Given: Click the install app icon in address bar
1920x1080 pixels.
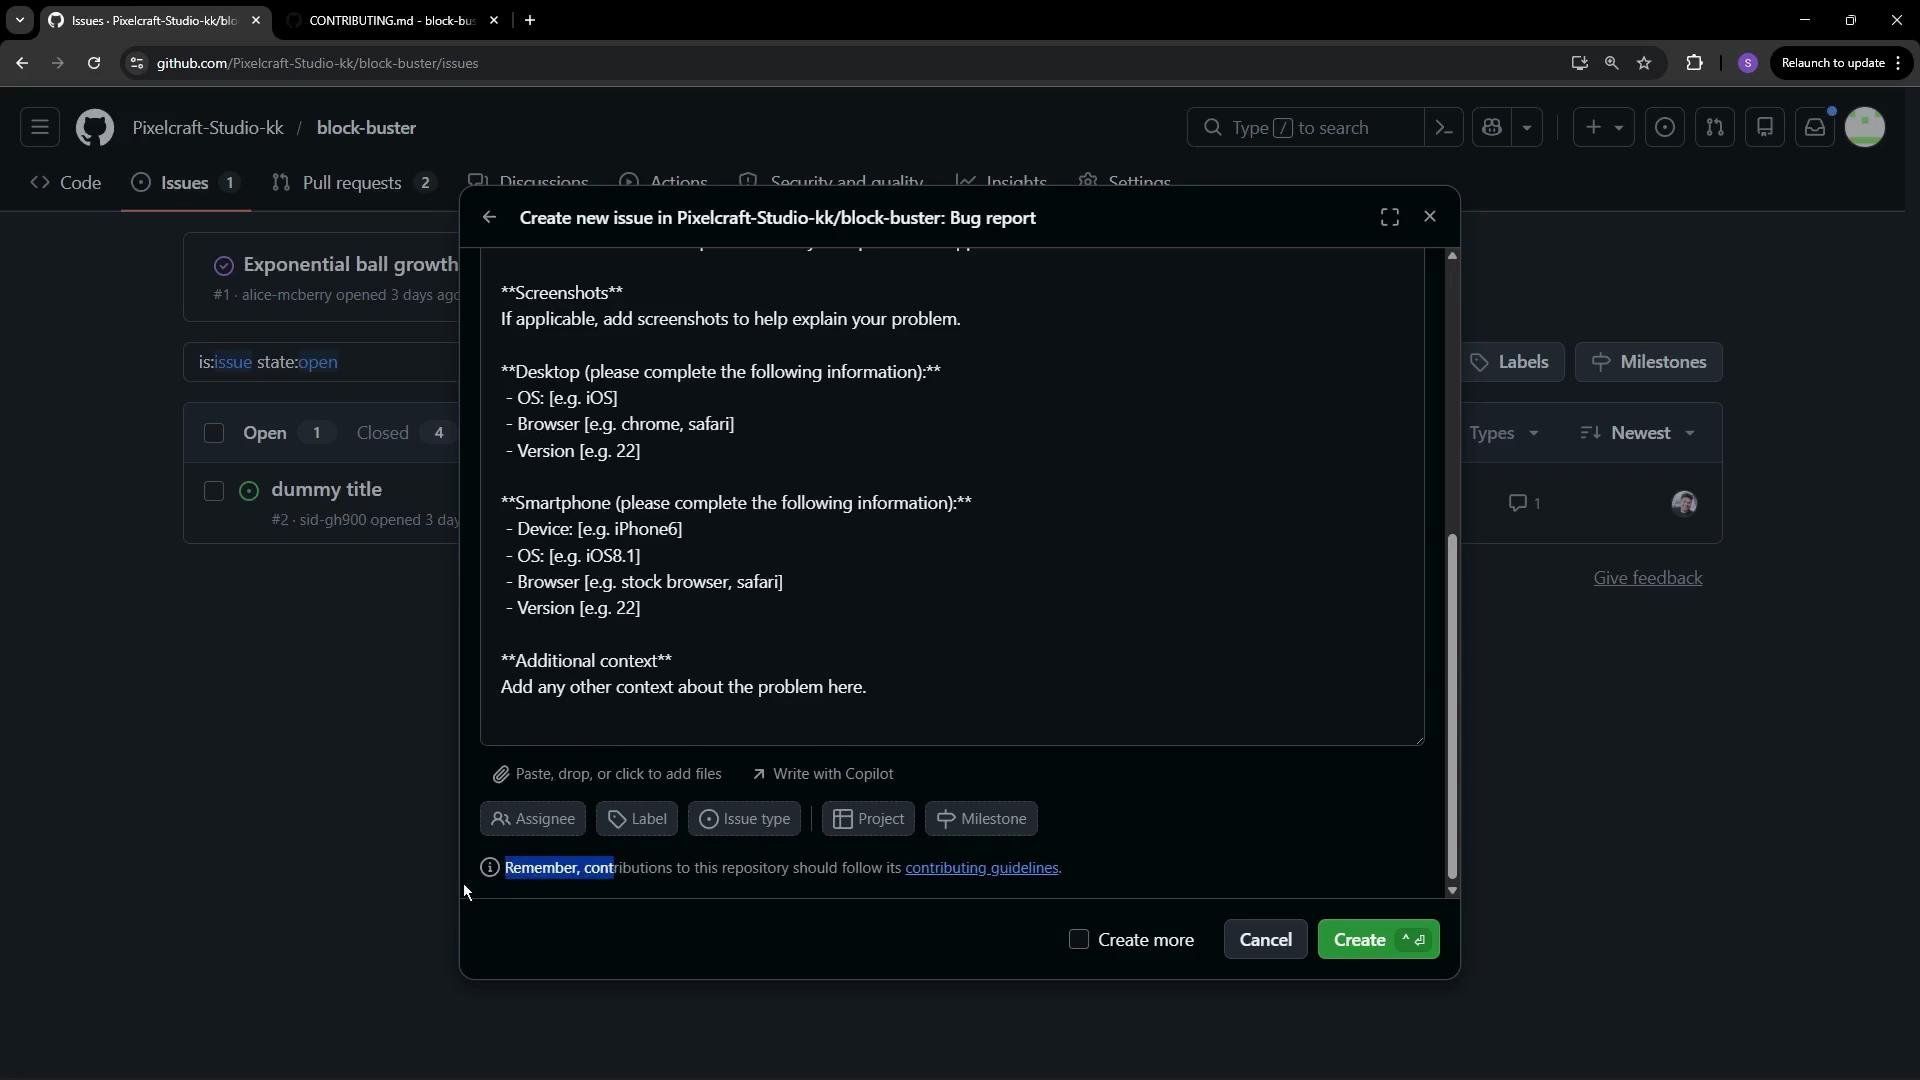Looking at the screenshot, I should click(x=1579, y=63).
